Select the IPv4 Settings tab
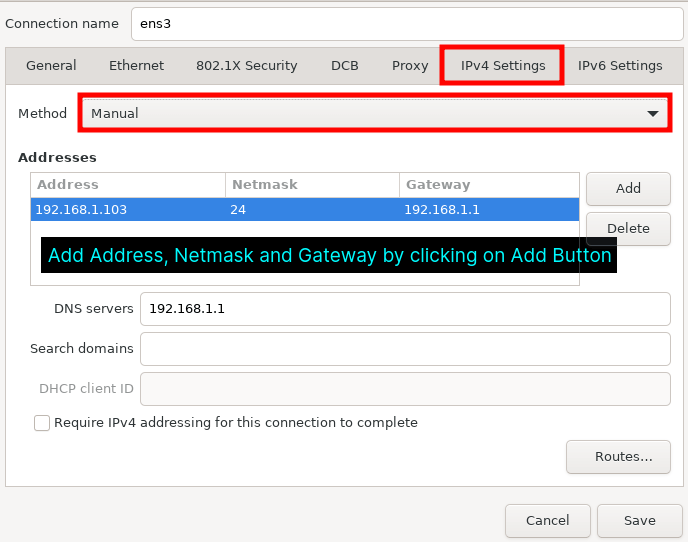This screenshot has width=688, height=542. pos(503,66)
